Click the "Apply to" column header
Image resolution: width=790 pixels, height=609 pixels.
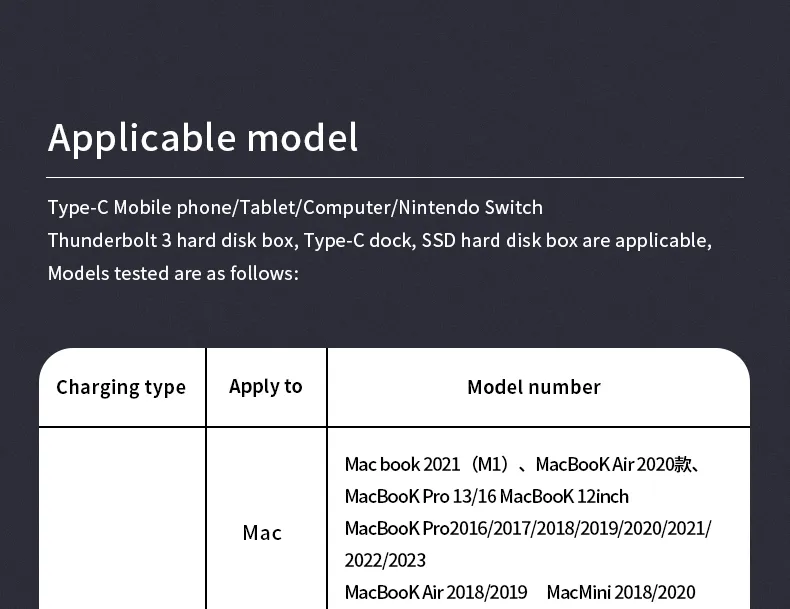(266, 387)
